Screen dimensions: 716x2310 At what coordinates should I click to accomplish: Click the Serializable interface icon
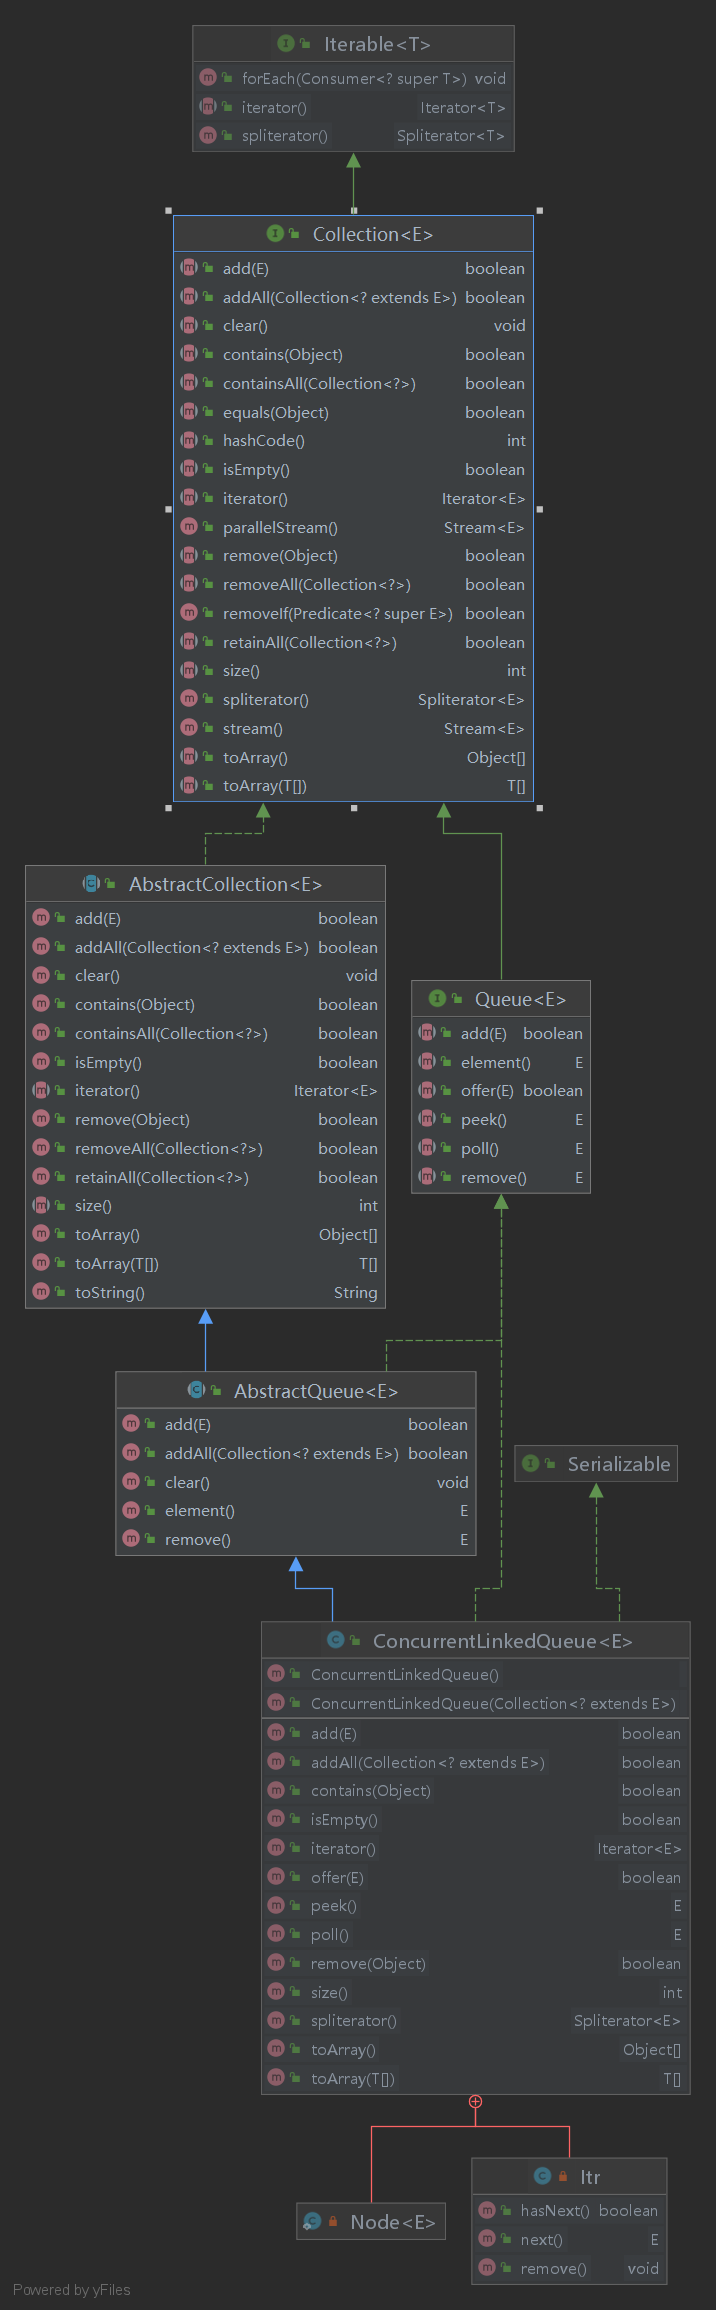pos(531,1464)
